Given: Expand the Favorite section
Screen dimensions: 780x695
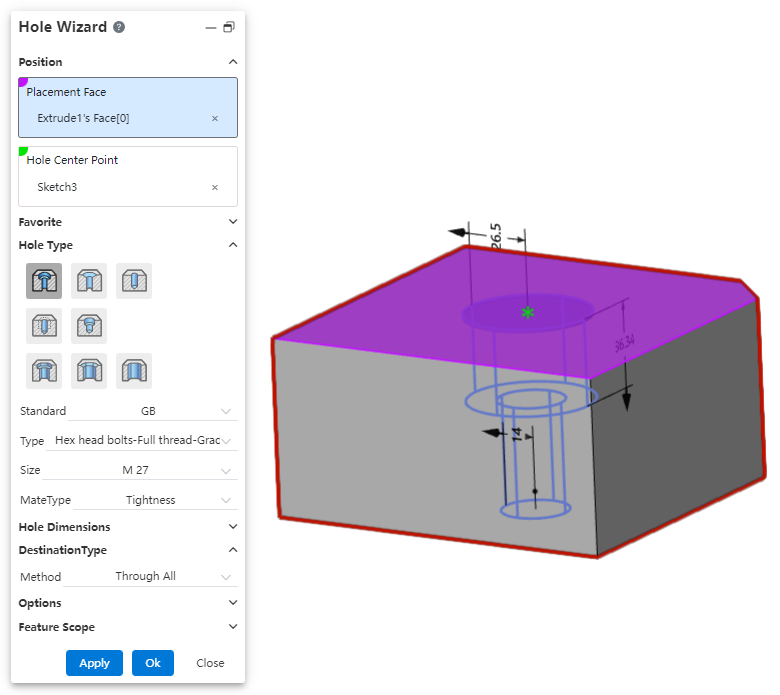Looking at the screenshot, I should [232, 222].
